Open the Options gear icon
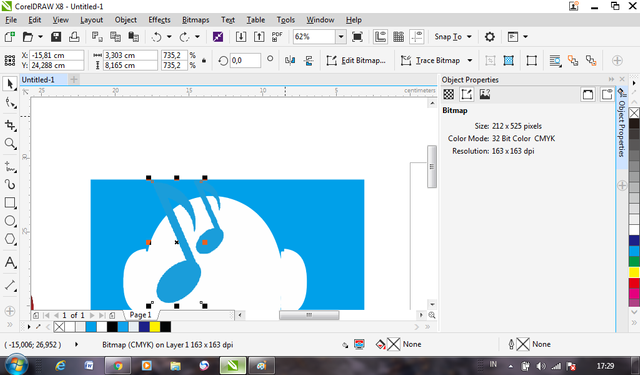 click(490, 37)
